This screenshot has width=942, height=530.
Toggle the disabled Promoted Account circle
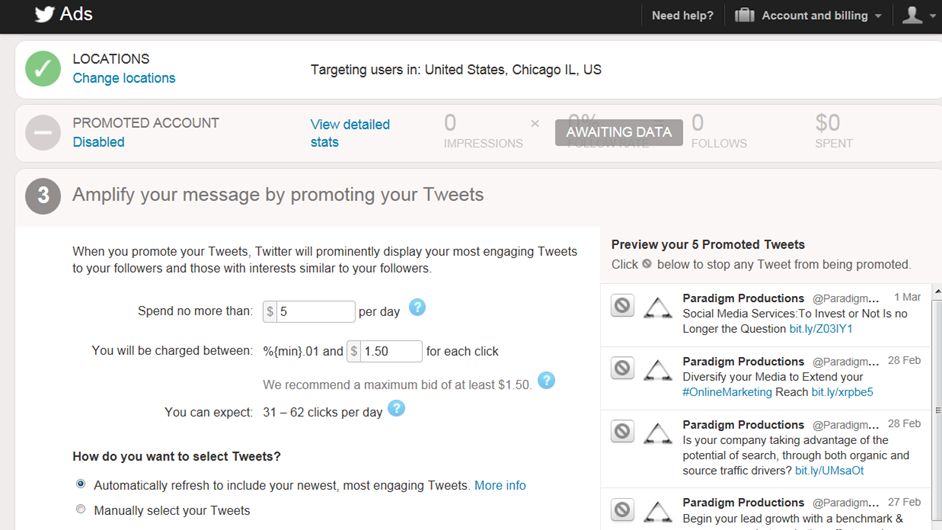[x=43, y=132]
